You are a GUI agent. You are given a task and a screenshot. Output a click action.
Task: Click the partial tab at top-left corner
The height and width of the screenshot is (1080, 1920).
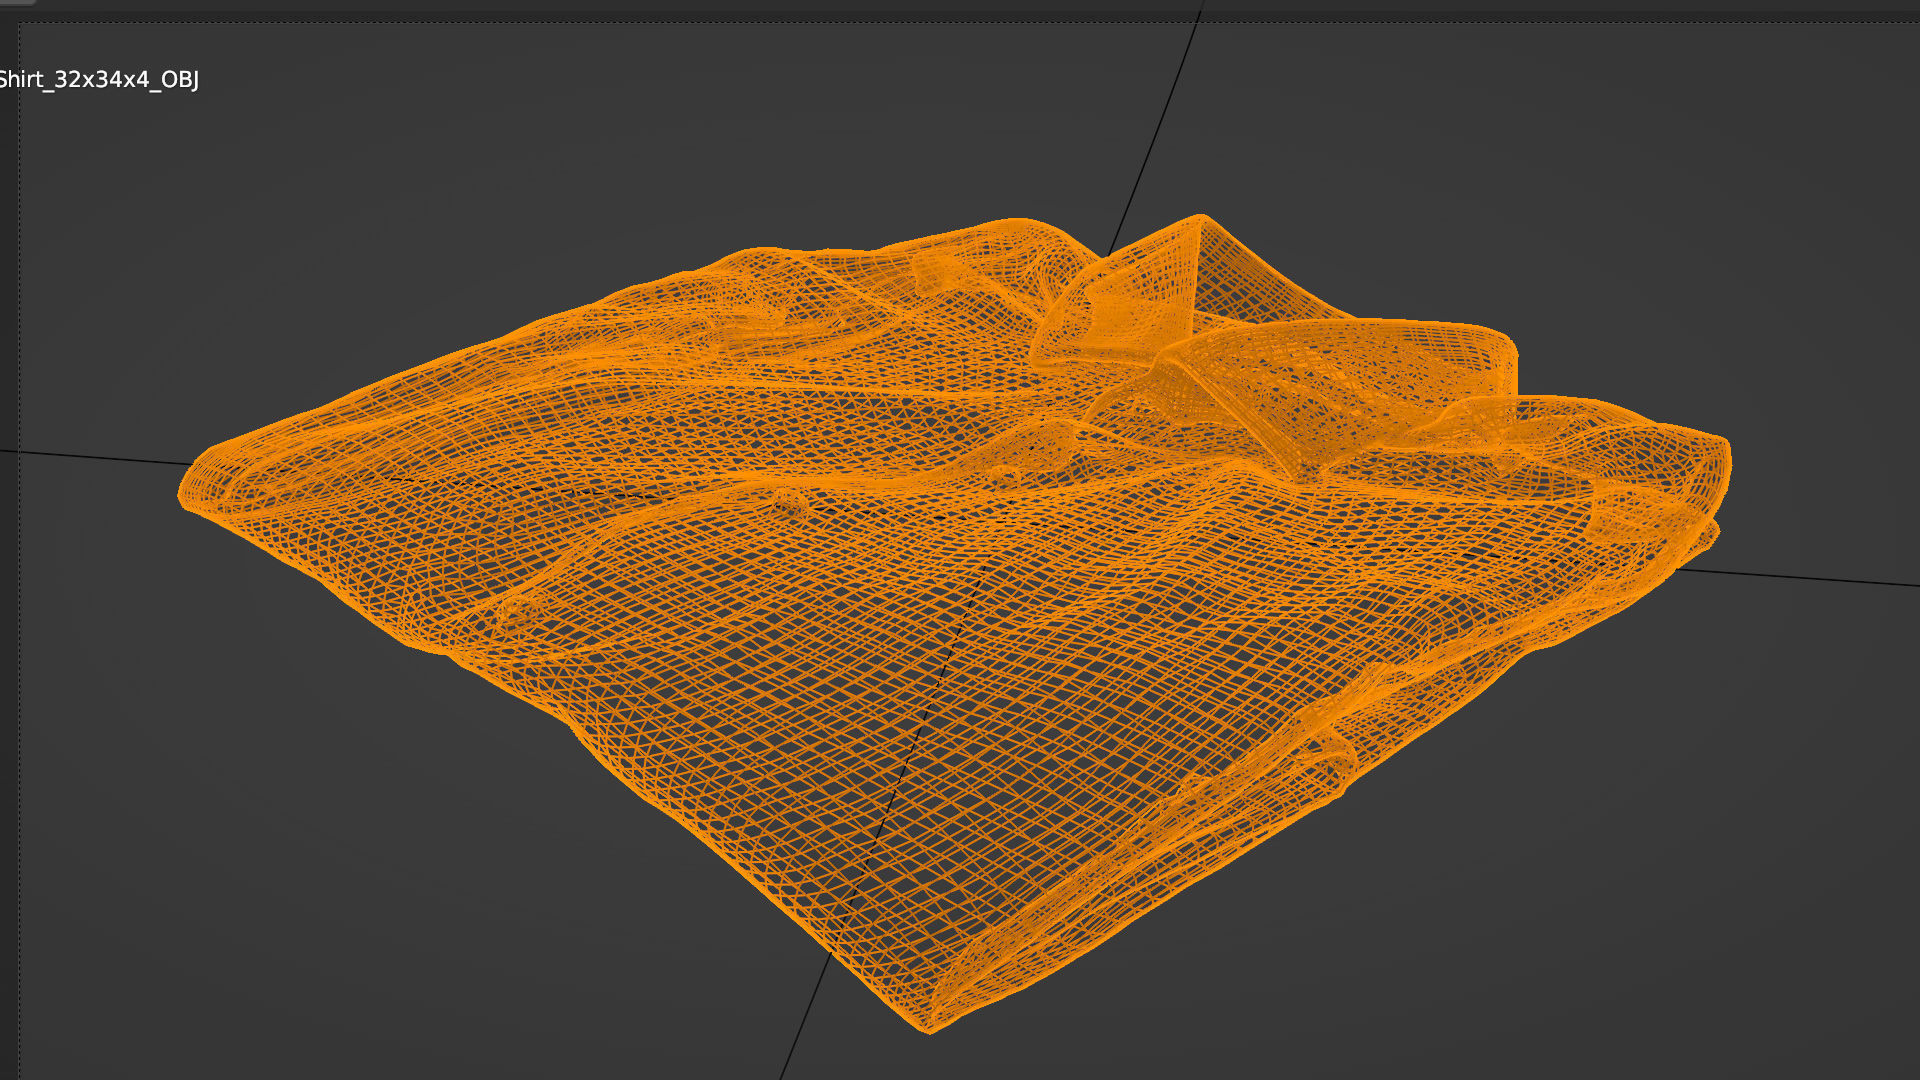point(18,2)
